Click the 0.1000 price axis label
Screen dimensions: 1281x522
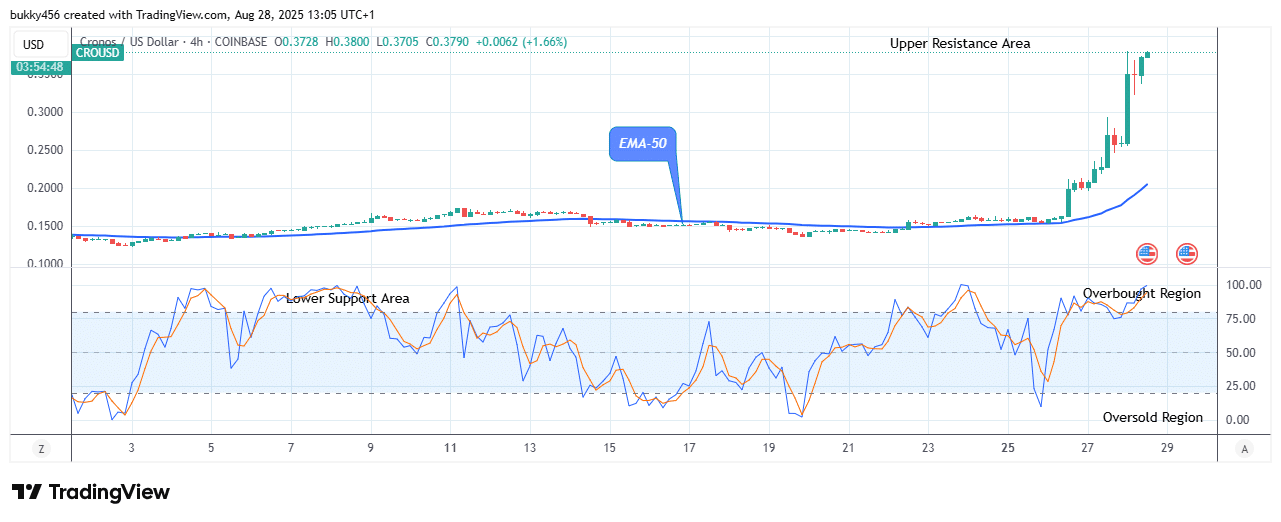click(x=47, y=264)
